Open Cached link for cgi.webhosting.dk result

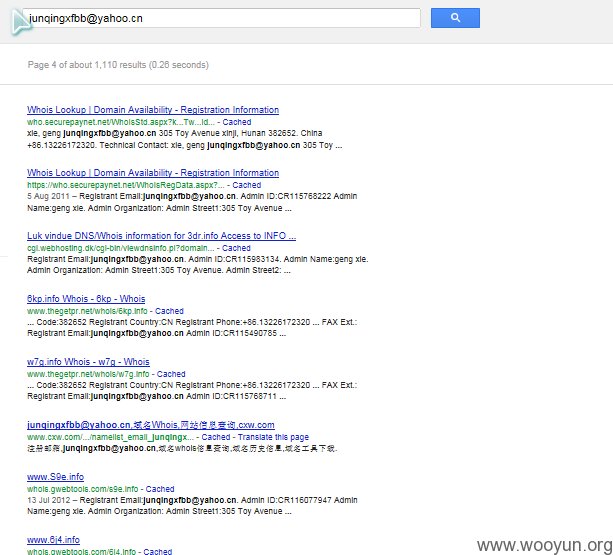click(236, 248)
